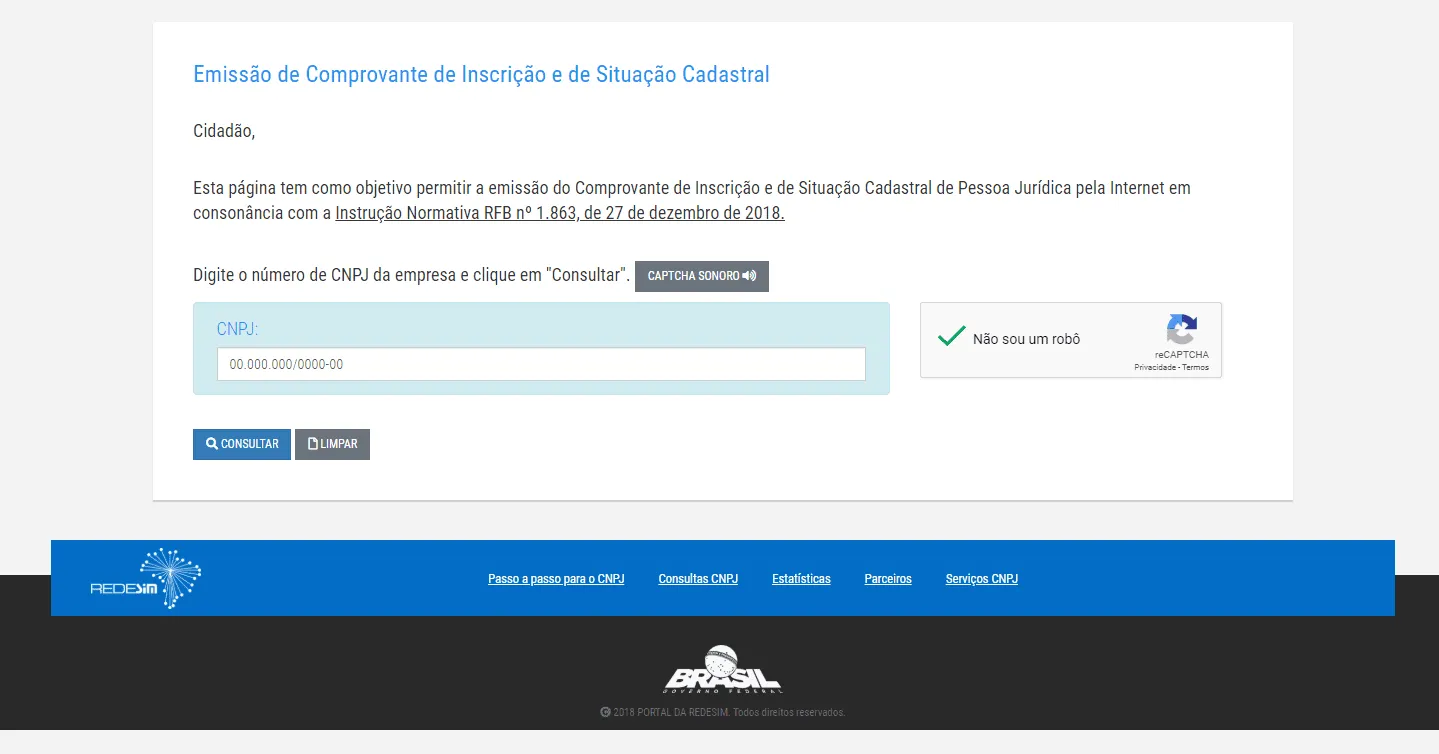Image resolution: width=1439 pixels, height=754 pixels.
Task: Open Serviços CNPJ footer link
Action: tap(982, 579)
